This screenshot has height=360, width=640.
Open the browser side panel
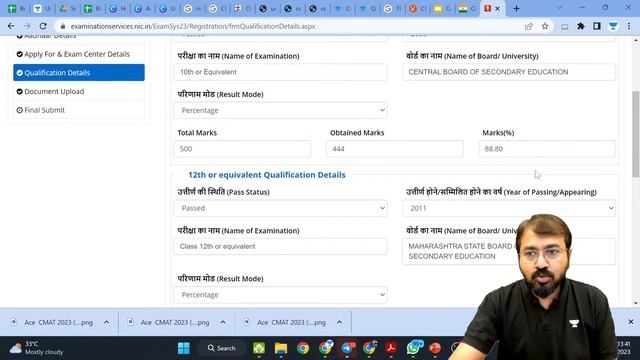[x=597, y=26]
